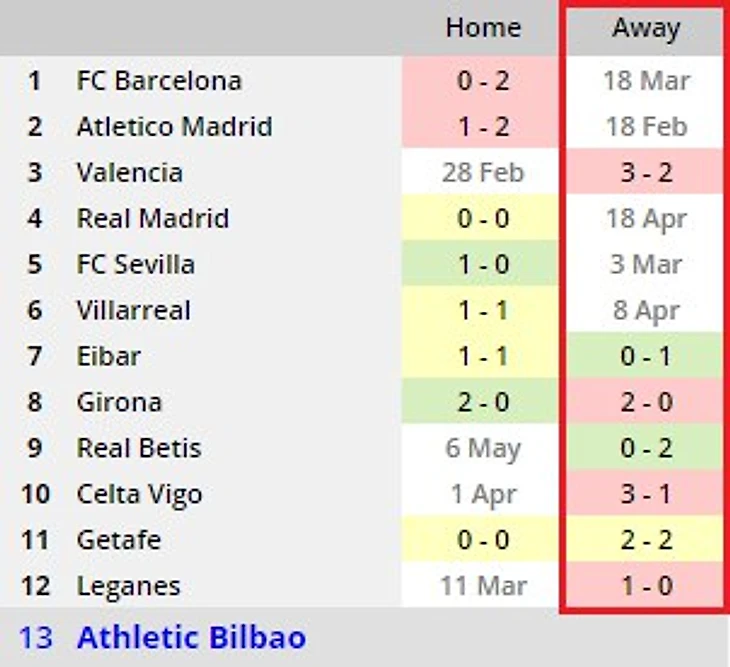Select Celta Vigo in the list
This screenshot has width=730, height=667.
click(x=139, y=495)
